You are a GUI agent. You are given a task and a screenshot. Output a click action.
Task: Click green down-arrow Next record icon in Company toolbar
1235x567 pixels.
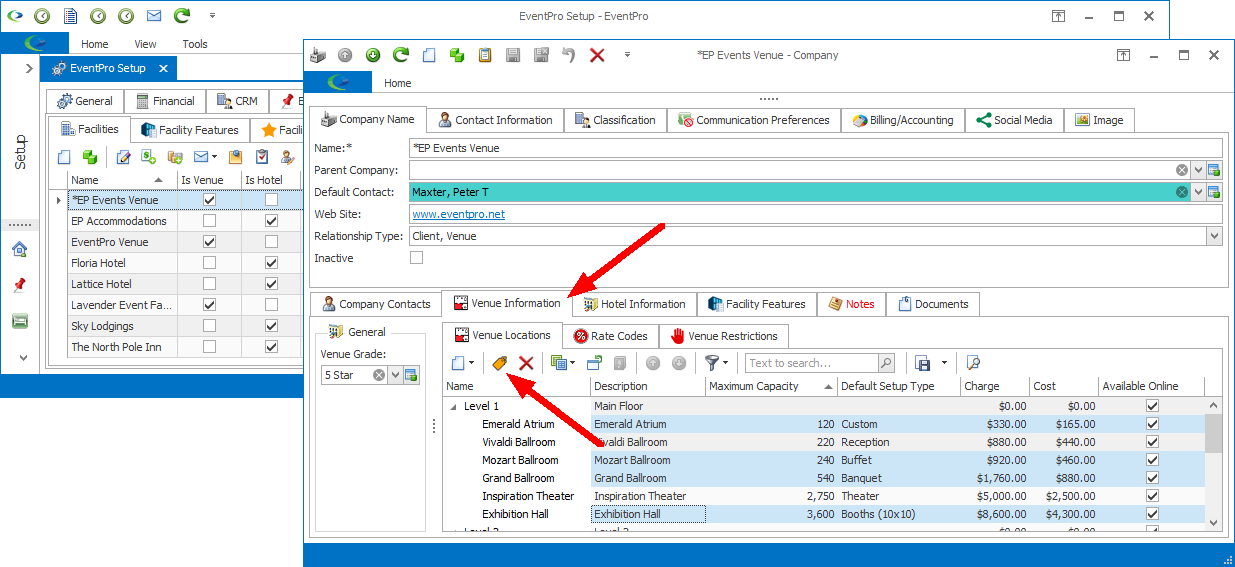372,55
